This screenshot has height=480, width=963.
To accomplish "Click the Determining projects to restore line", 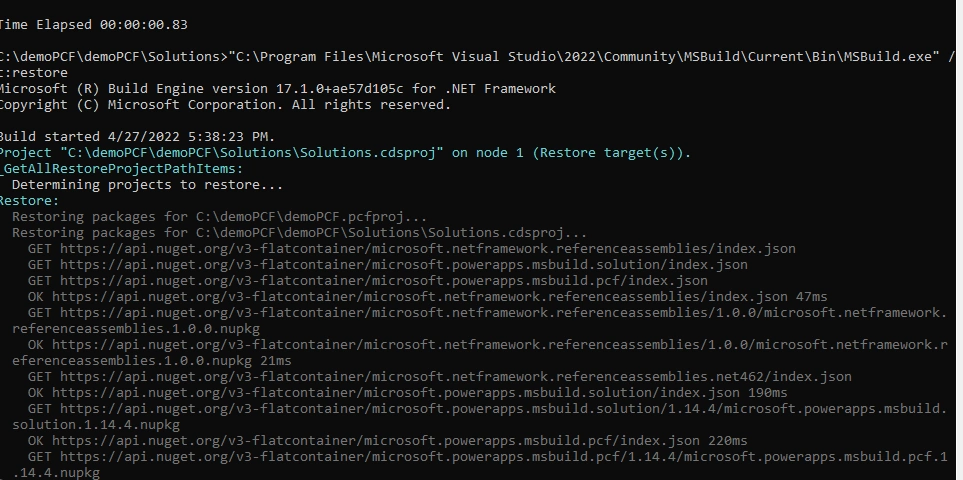I will point(147,184).
